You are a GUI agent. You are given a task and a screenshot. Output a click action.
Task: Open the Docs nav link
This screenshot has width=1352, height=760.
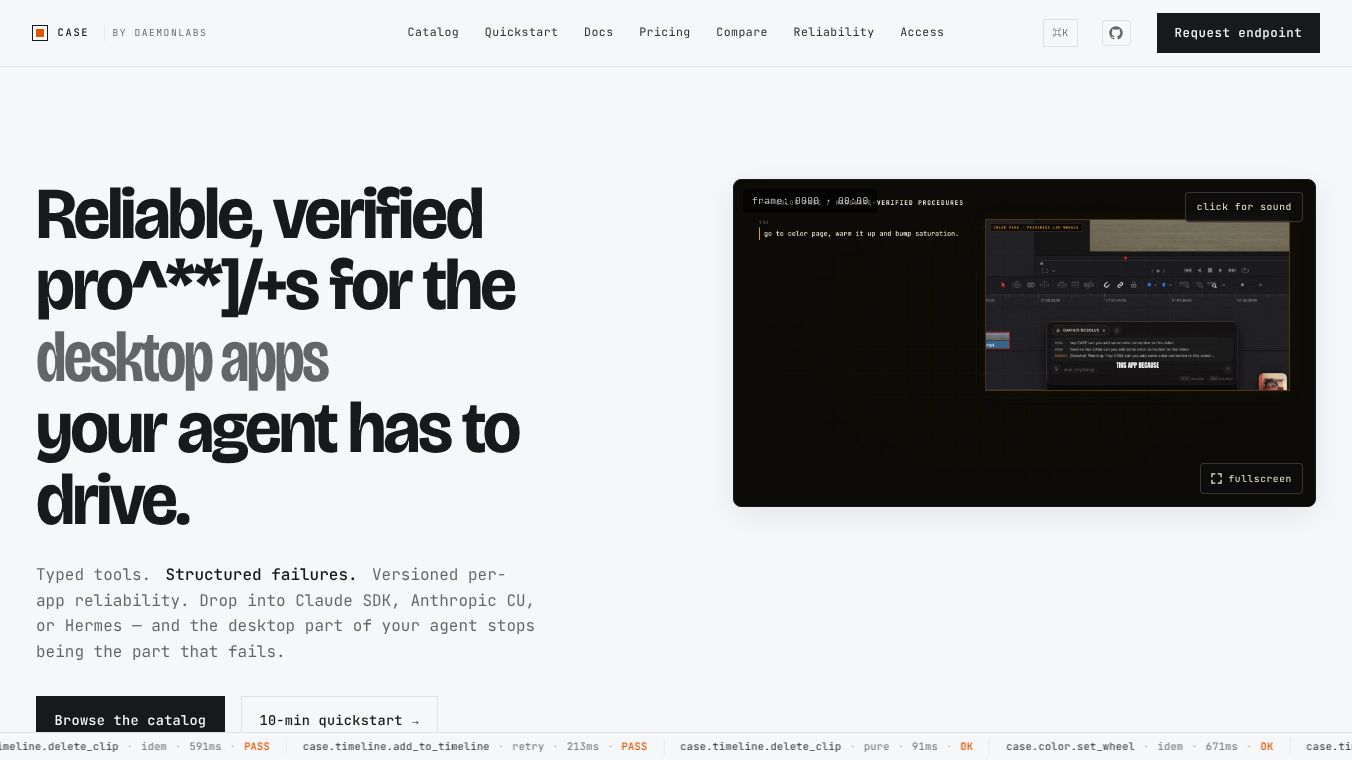click(x=598, y=32)
